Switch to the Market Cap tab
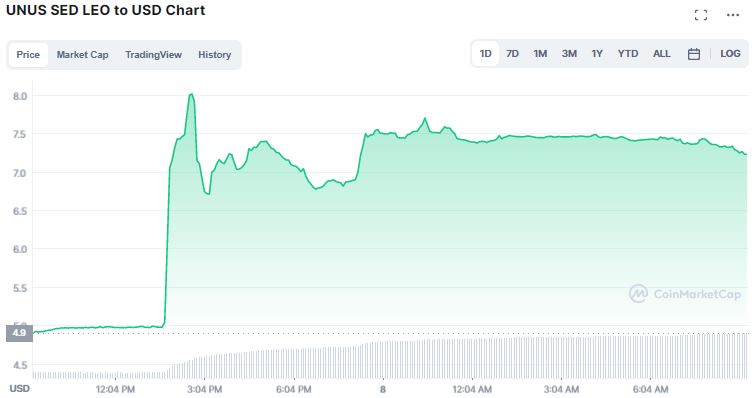The width and height of the screenshot is (755, 398). pos(82,54)
